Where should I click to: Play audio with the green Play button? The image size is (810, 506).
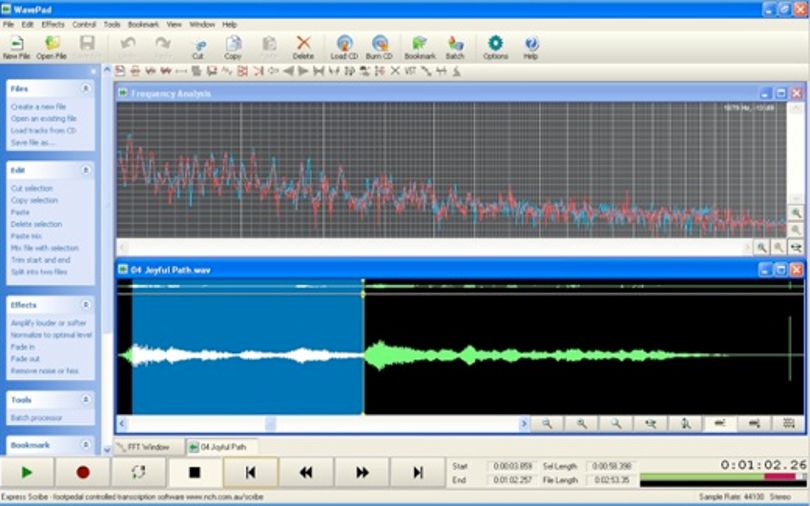click(x=27, y=472)
